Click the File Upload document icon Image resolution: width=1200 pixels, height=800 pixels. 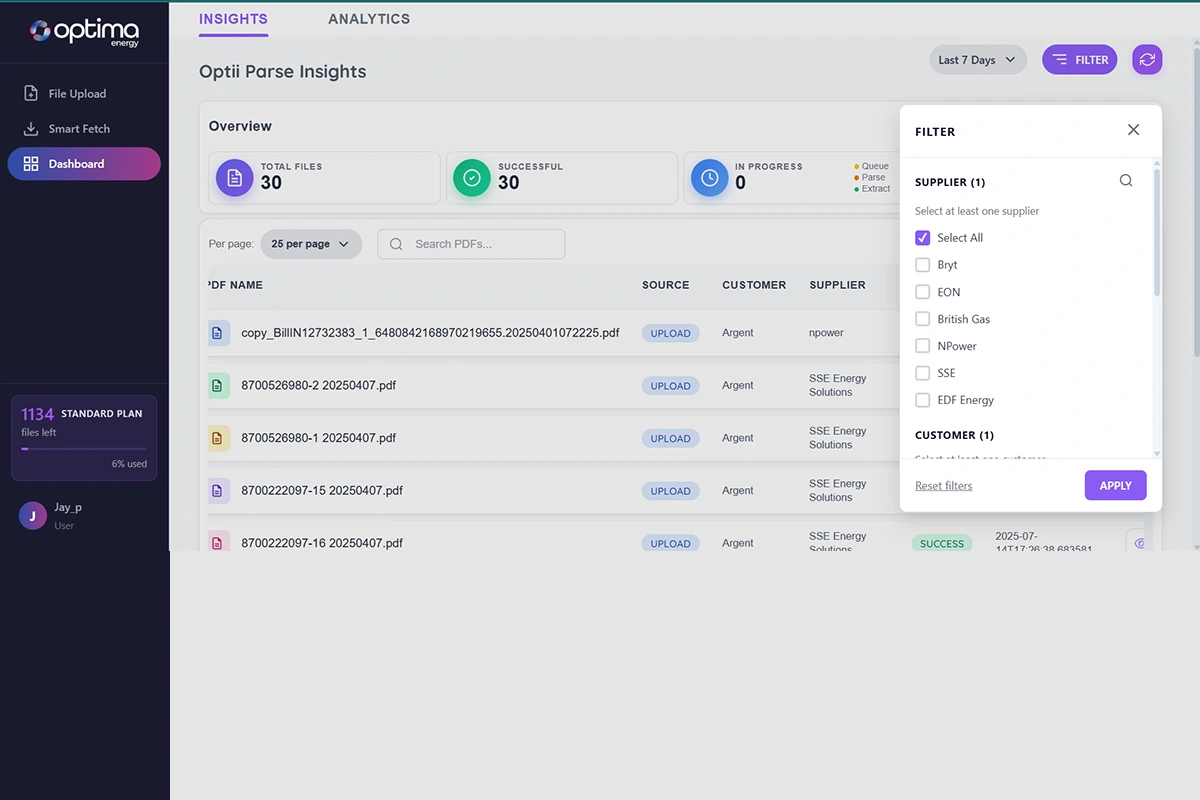pyautogui.click(x=31, y=93)
